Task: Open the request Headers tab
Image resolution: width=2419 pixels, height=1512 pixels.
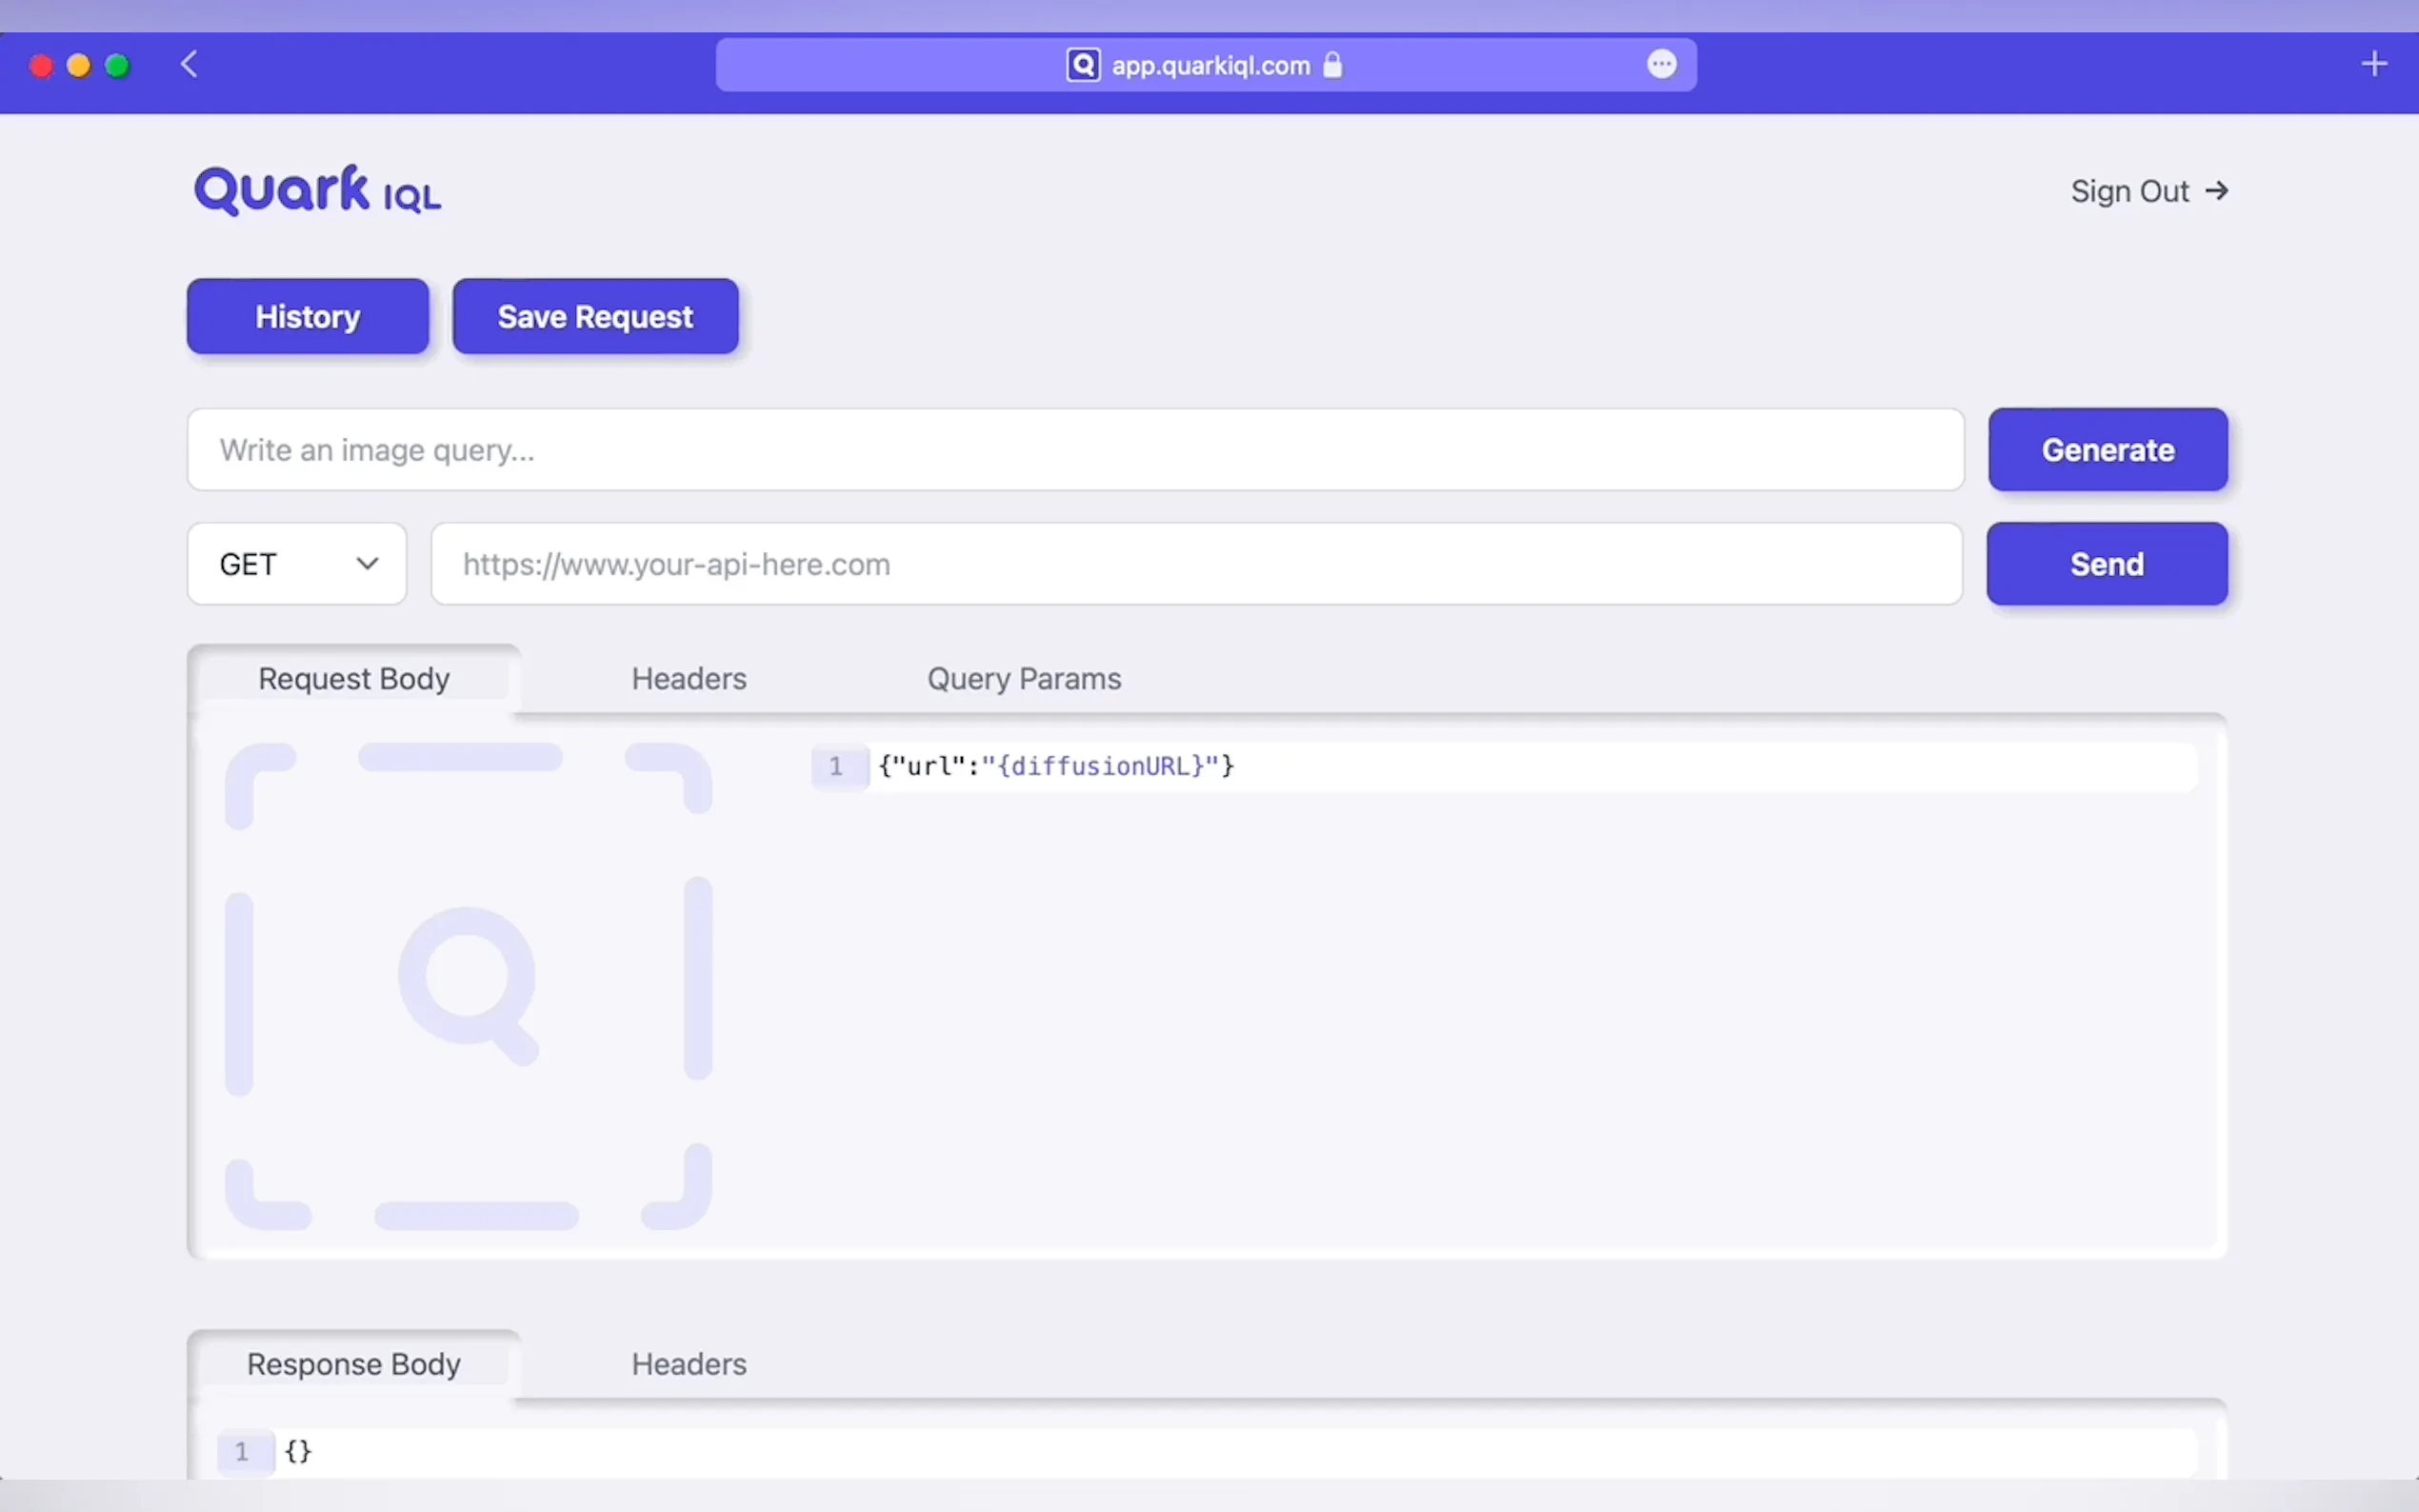Action: click(689, 679)
